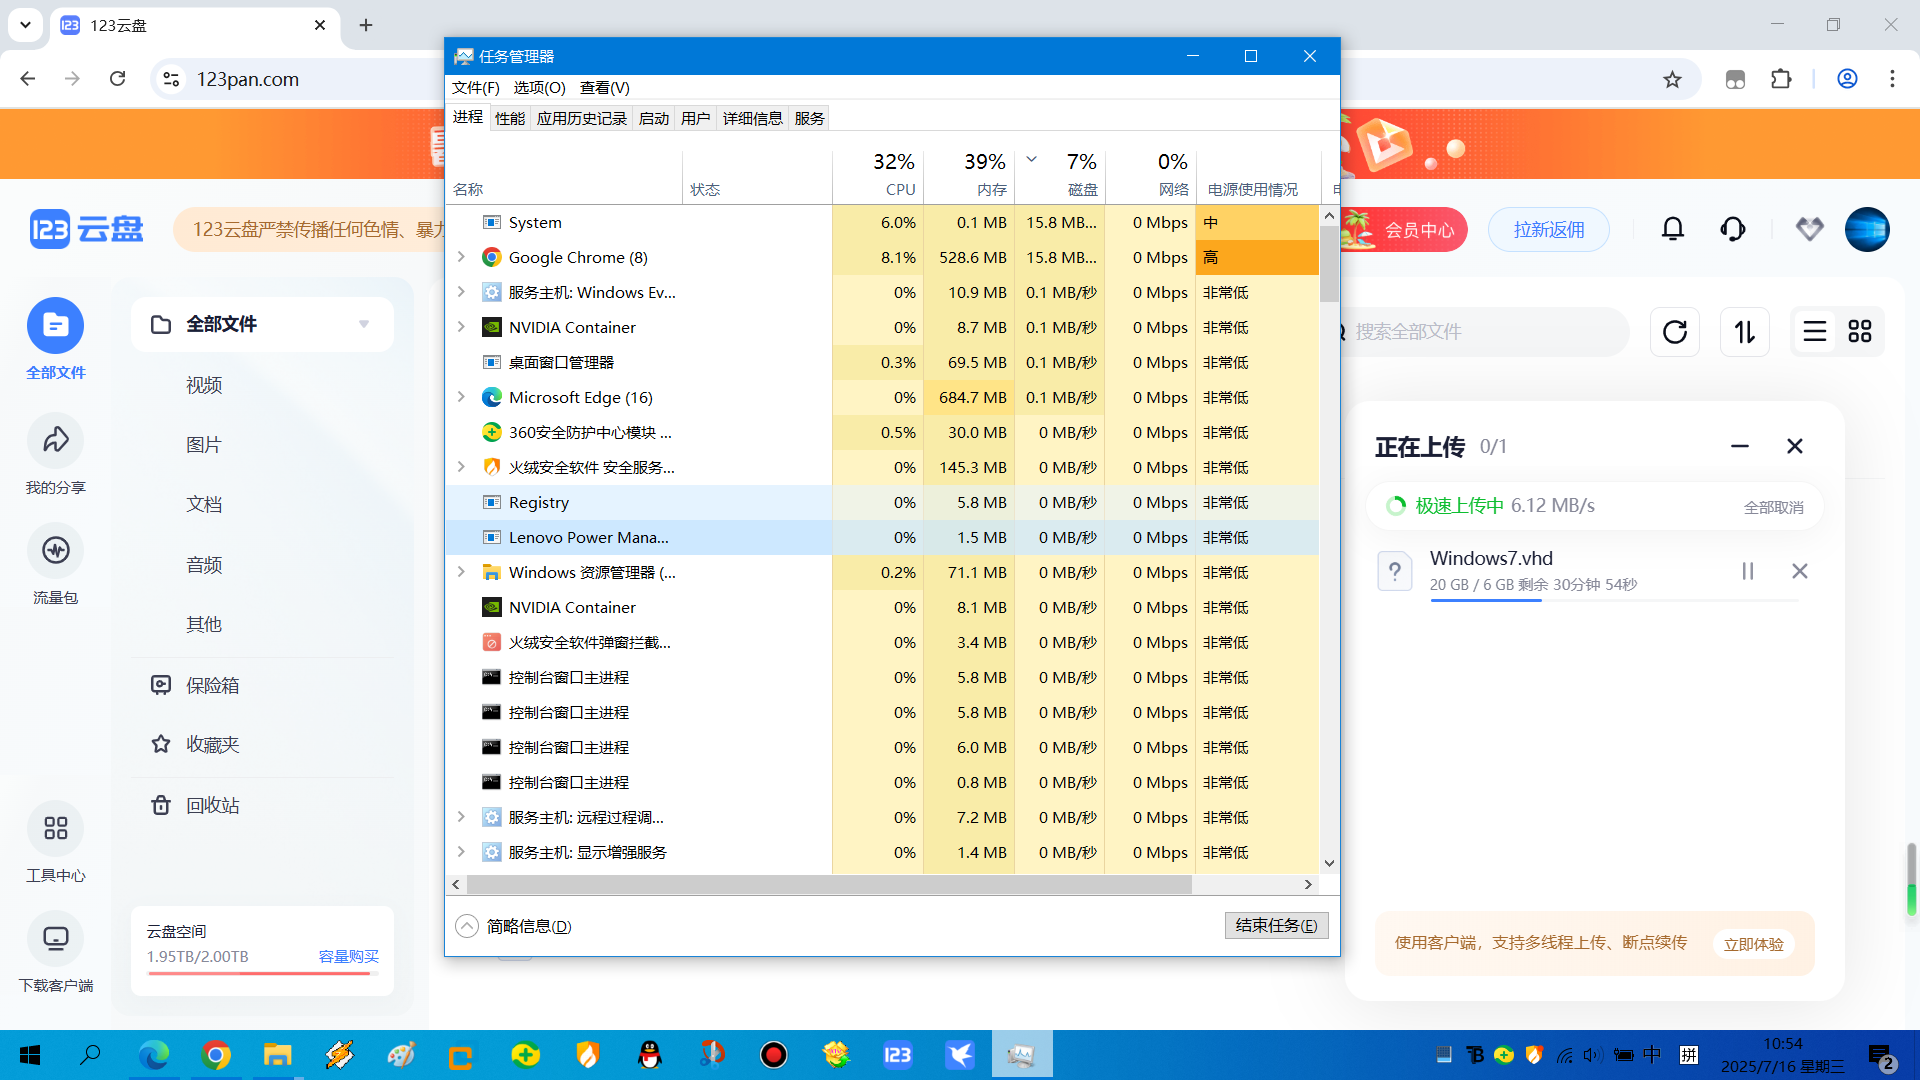The image size is (1920, 1080).
Task: Expand 火绒安全软件 安全服务 process group
Action: tap(461, 467)
